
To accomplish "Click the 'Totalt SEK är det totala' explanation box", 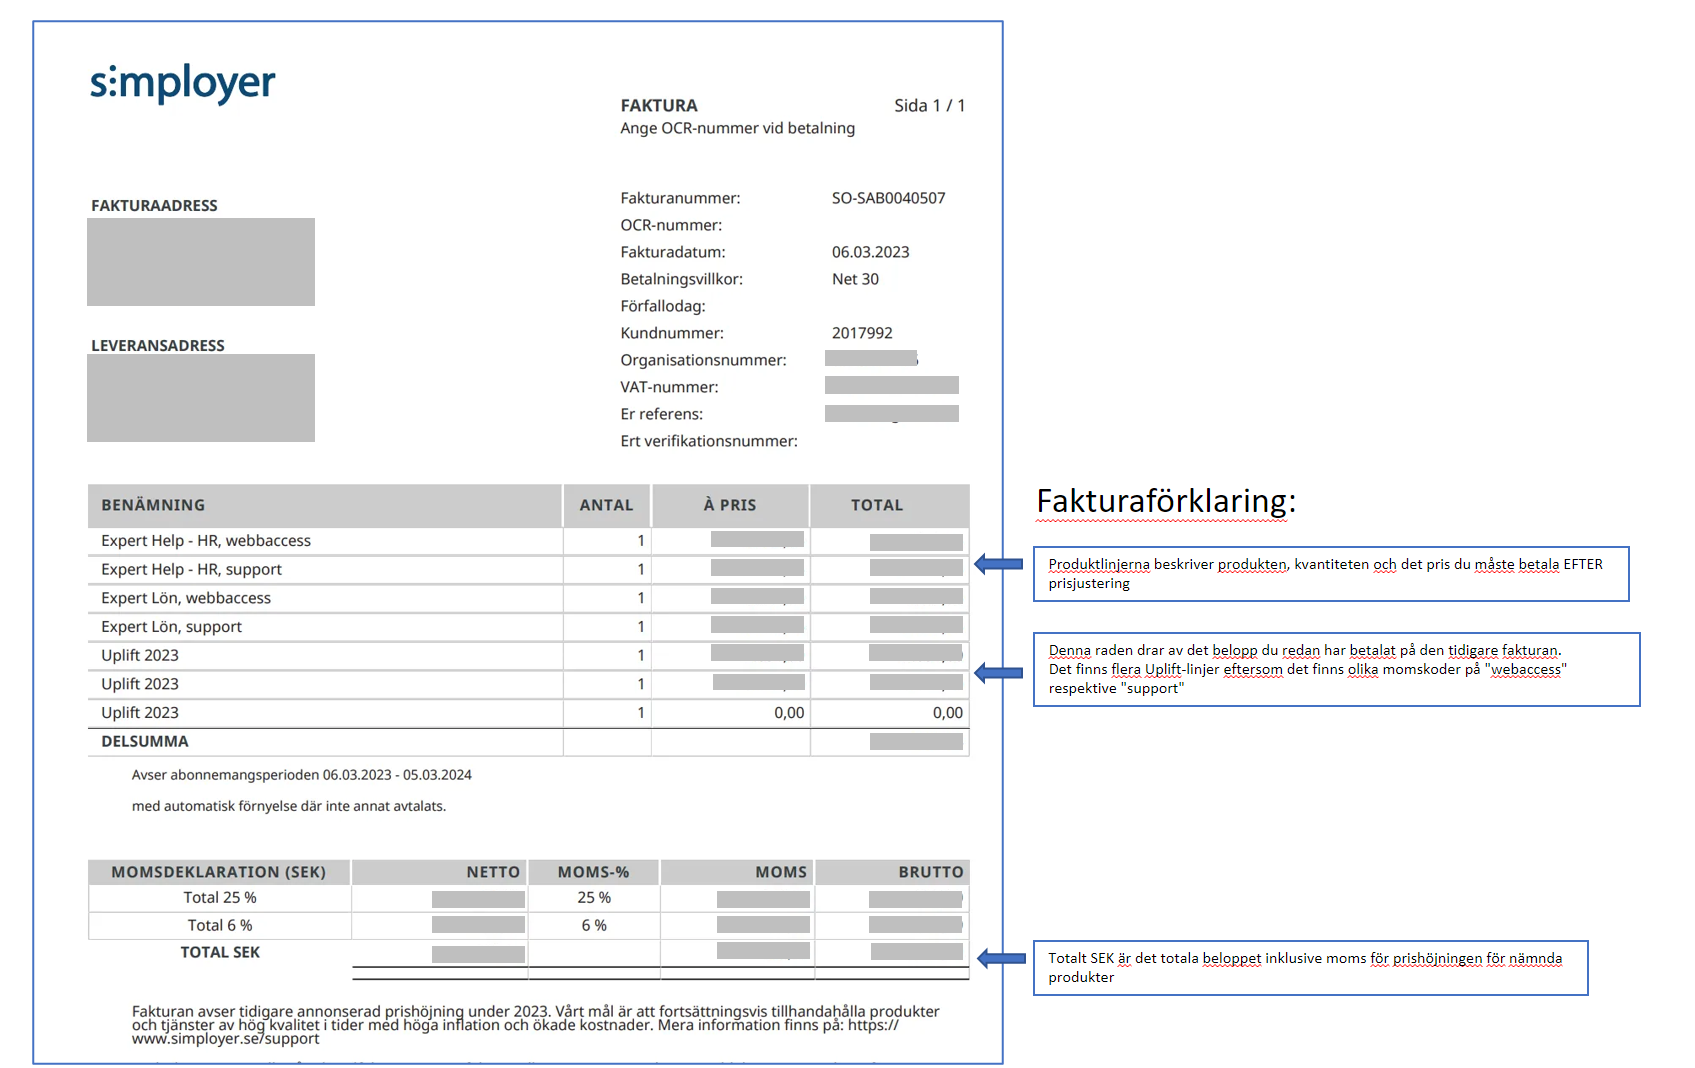I will click(x=1310, y=968).
